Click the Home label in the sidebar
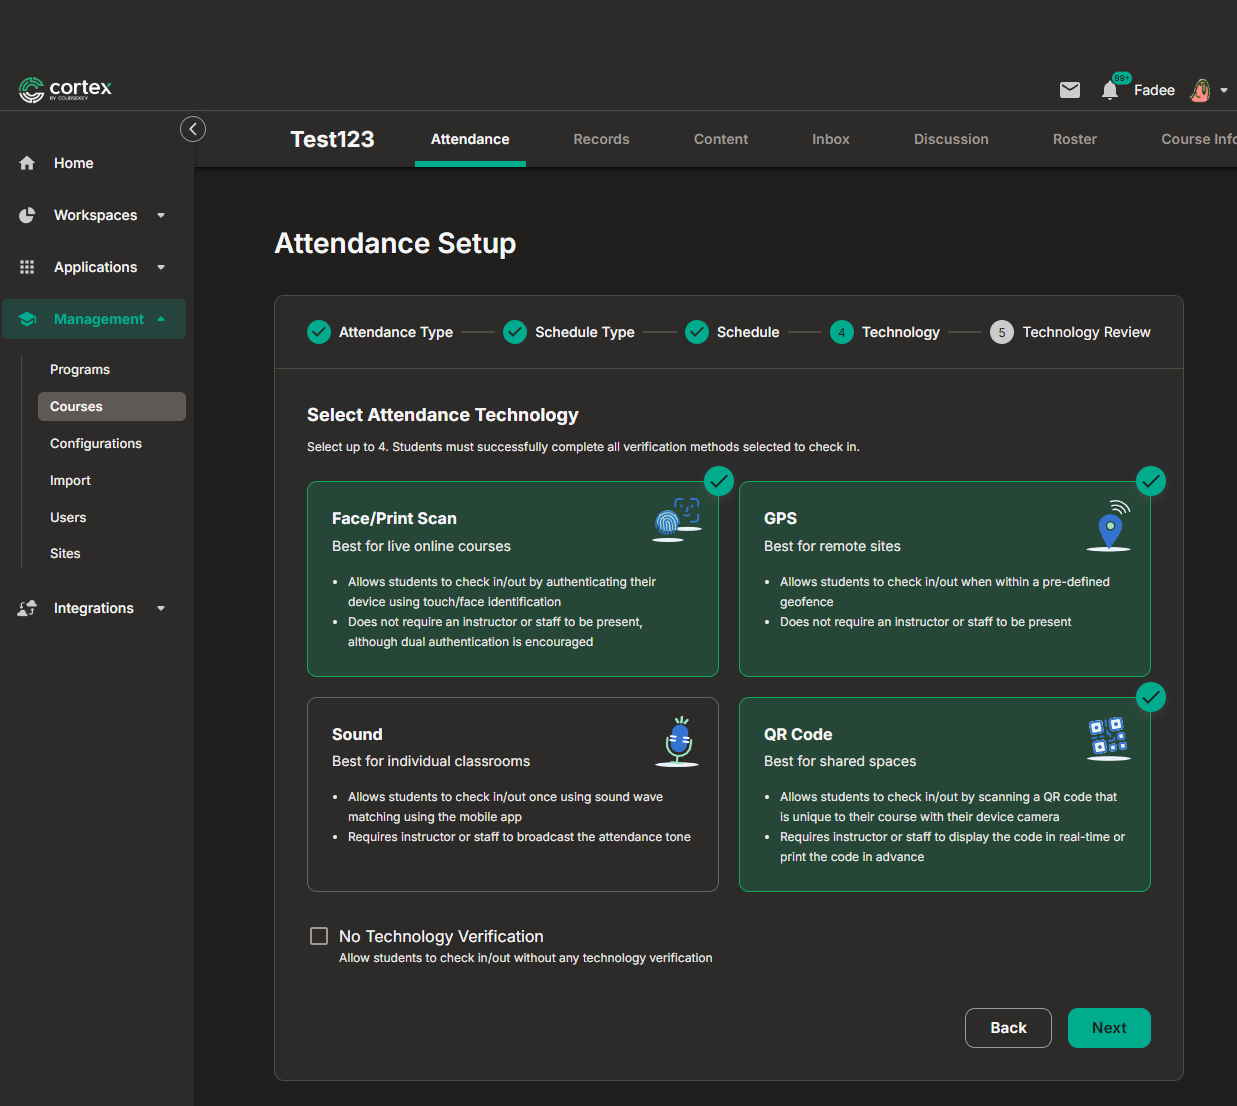 pyautogui.click(x=74, y=163)
